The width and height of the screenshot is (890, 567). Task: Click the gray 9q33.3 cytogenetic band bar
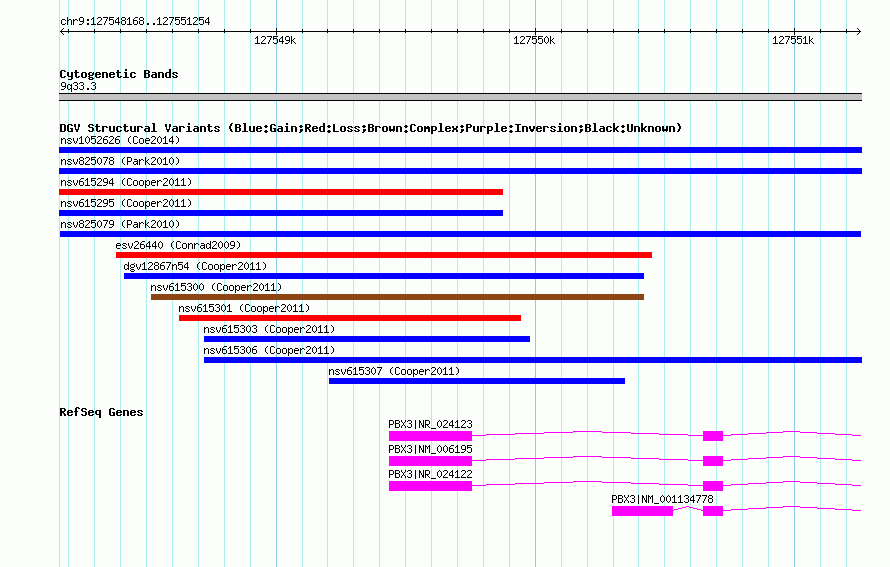(x=460, y=97)
